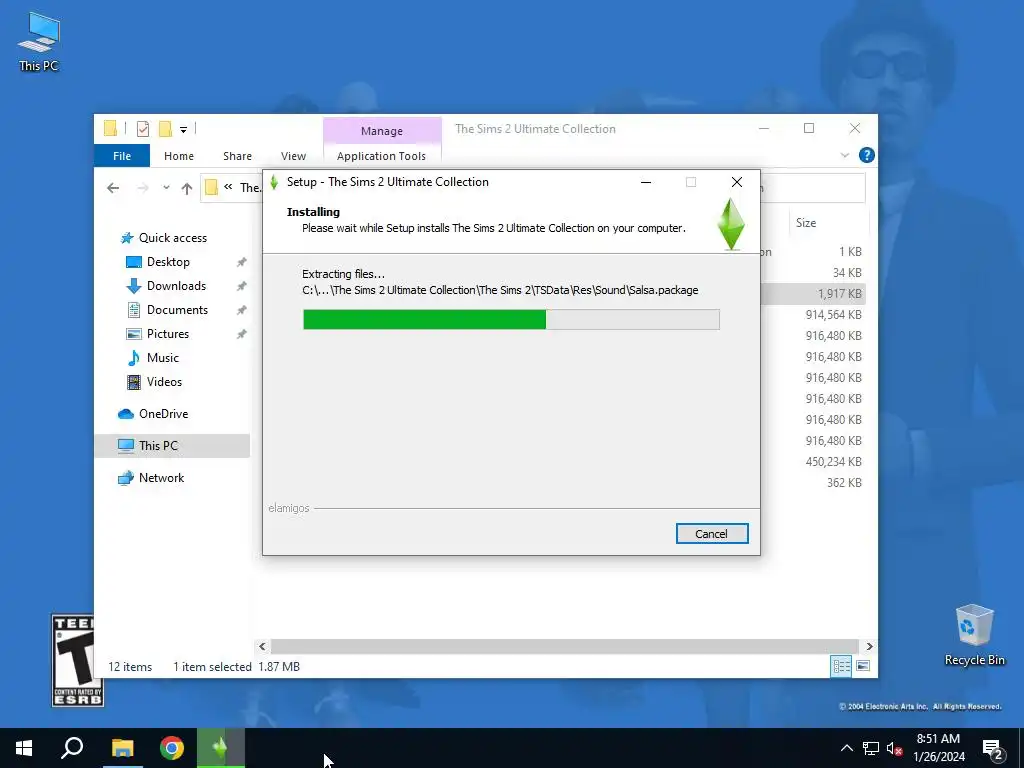Open Music in navigation pane

(x=163, y=358)
